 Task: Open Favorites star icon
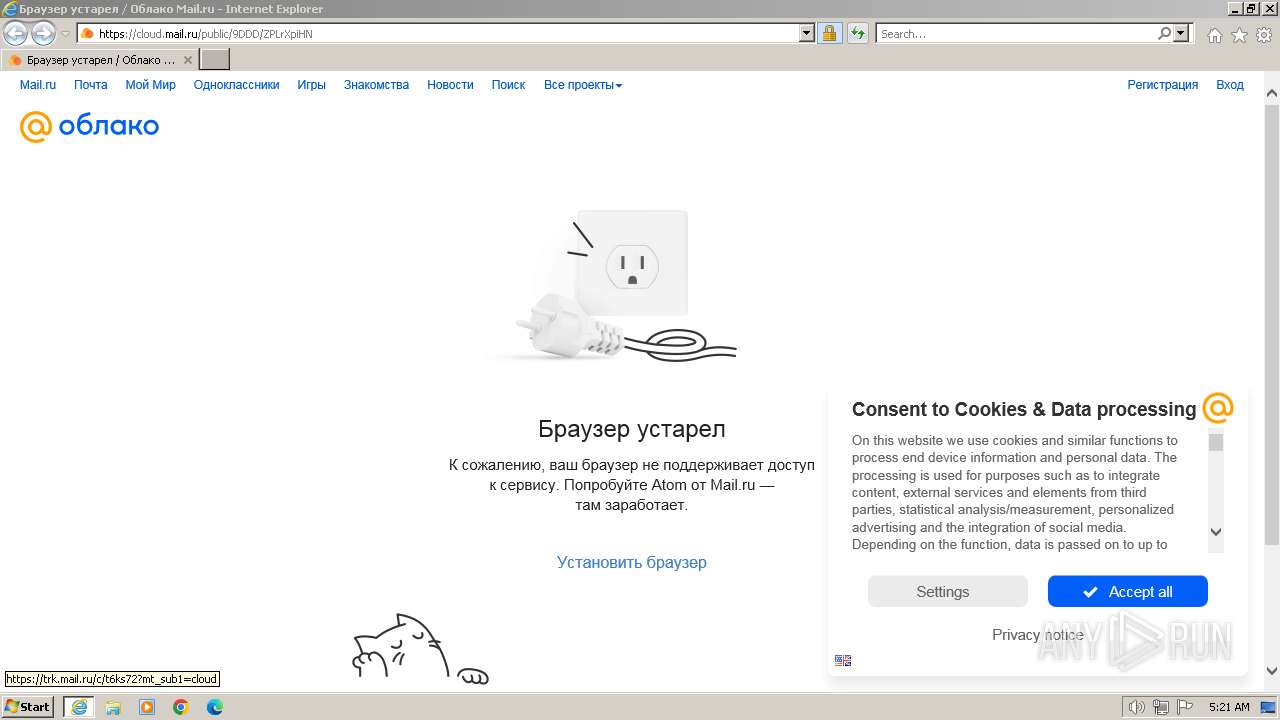[1239, 35]
